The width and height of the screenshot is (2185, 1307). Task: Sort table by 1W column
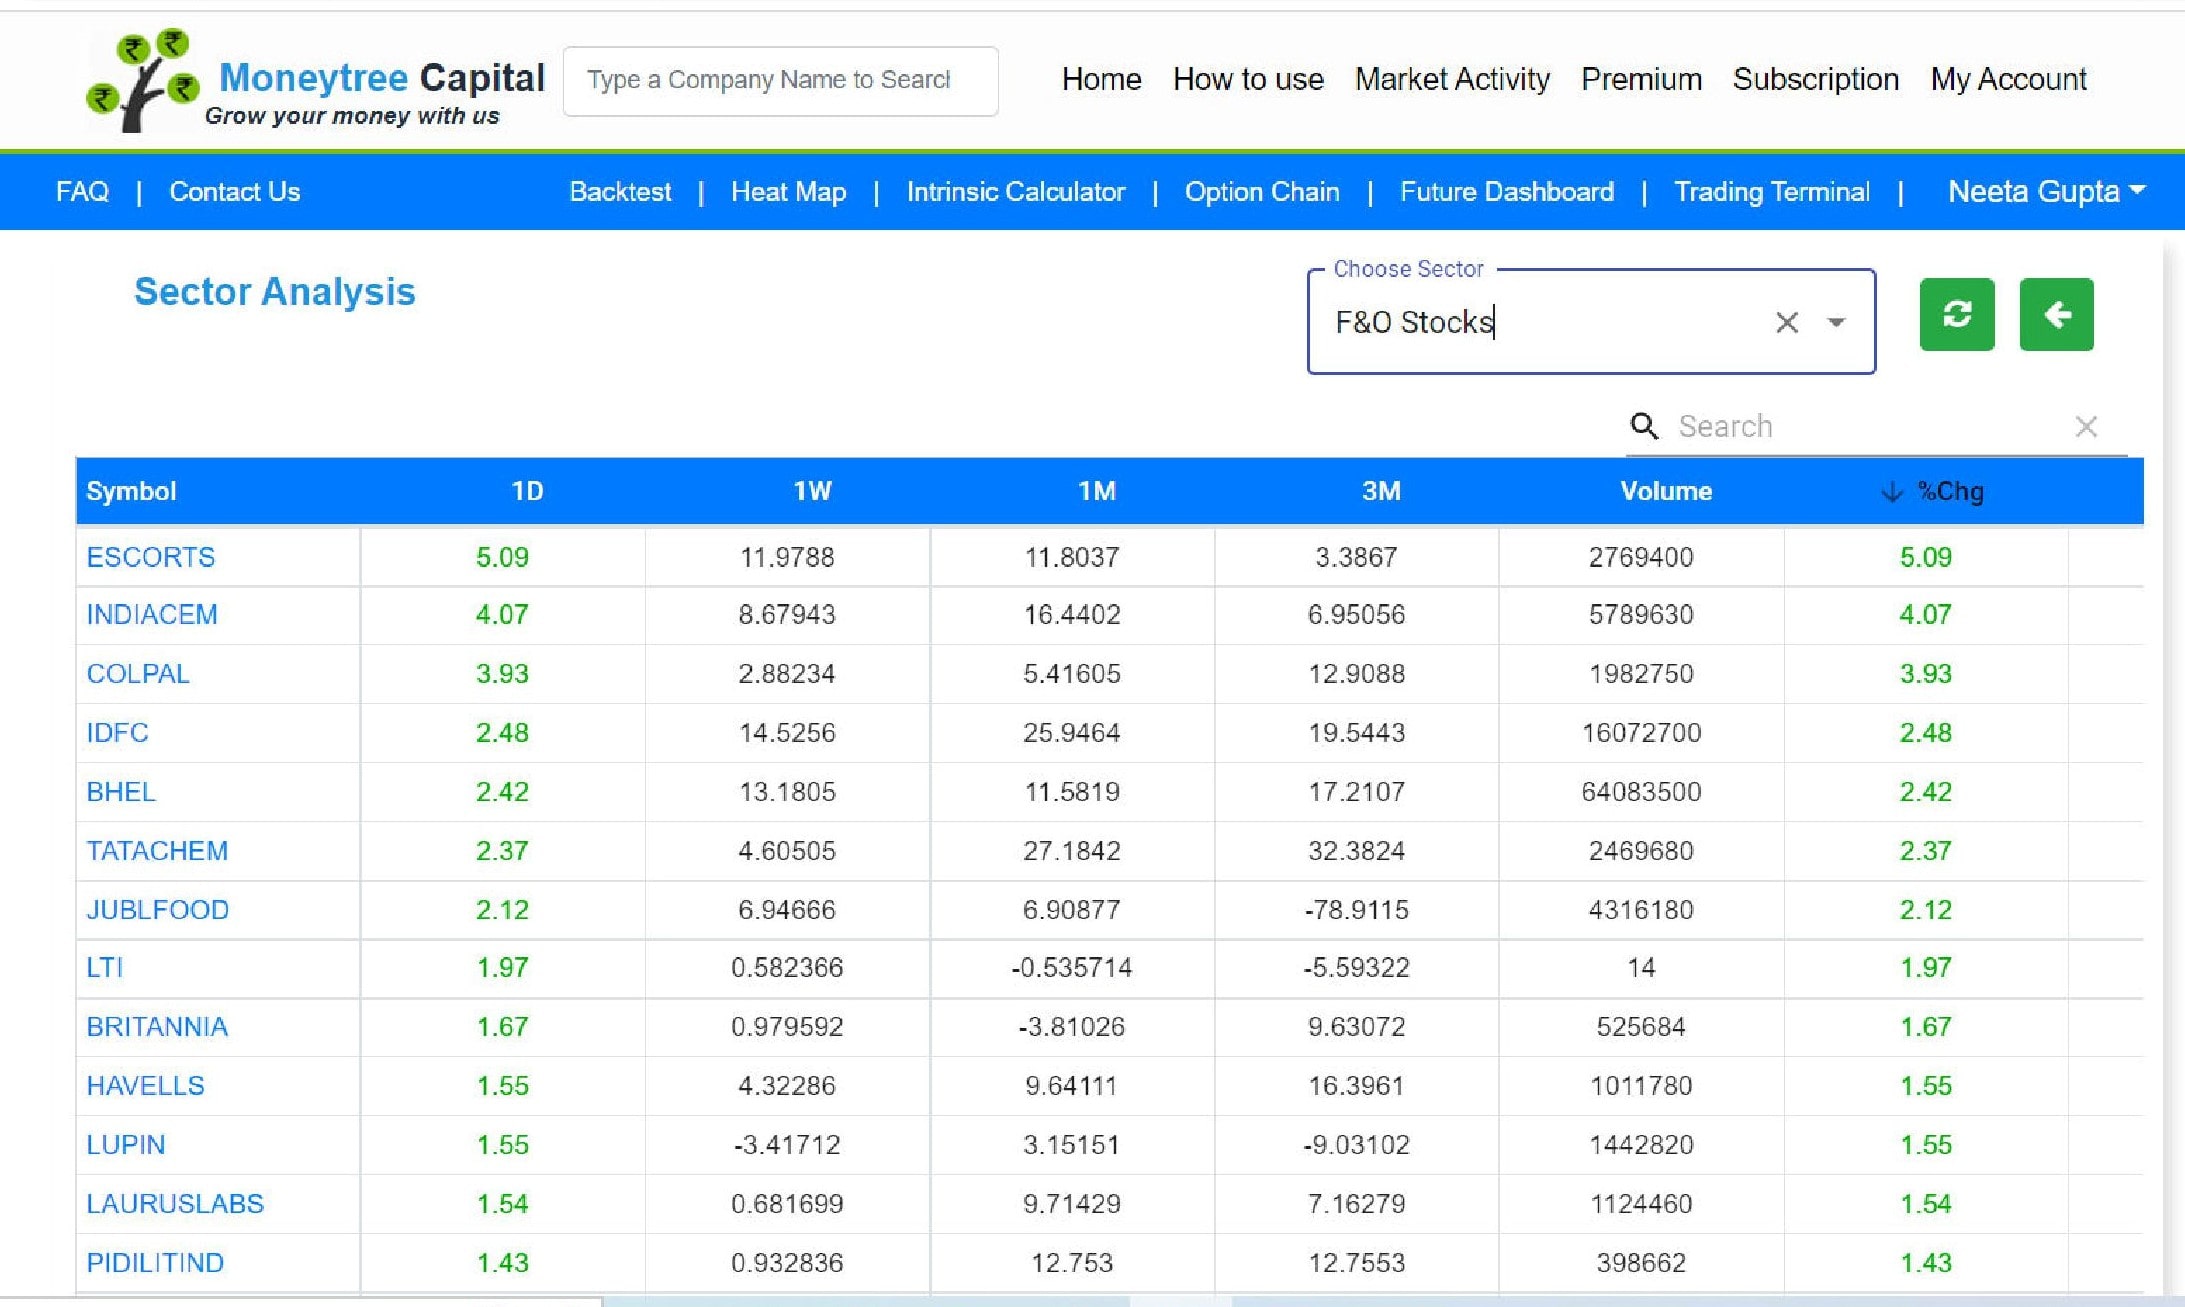[x=812, y=491]
